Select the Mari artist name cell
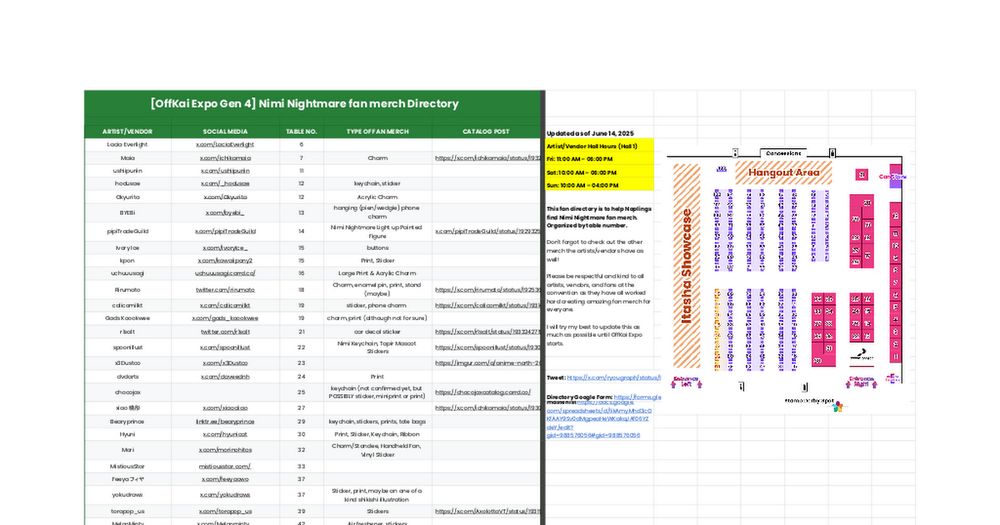Image resolution: width=1000 pixels, height=525 pixels. pyautogui.click(x=128, y=450)
